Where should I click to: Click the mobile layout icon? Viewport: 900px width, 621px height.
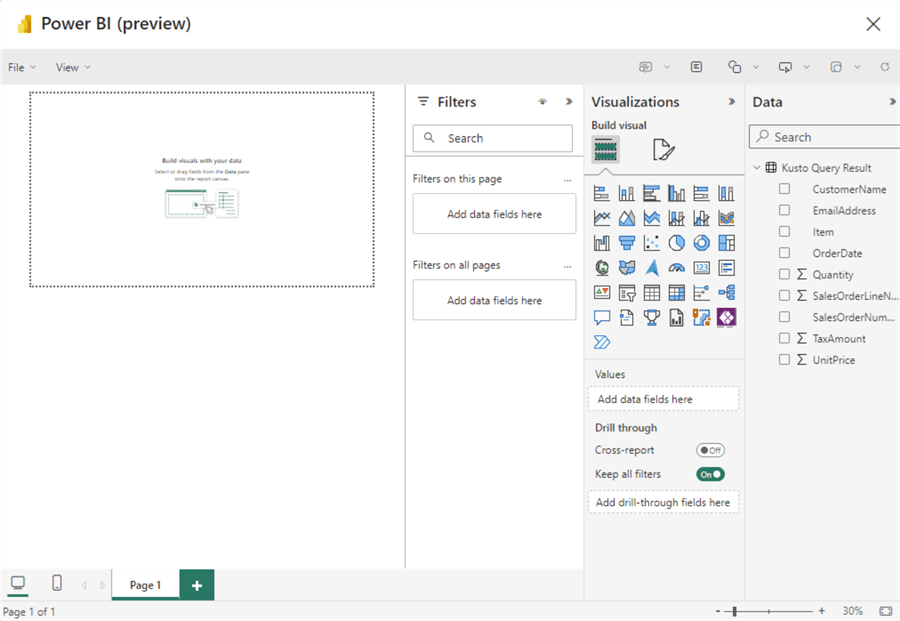(57, 583)
